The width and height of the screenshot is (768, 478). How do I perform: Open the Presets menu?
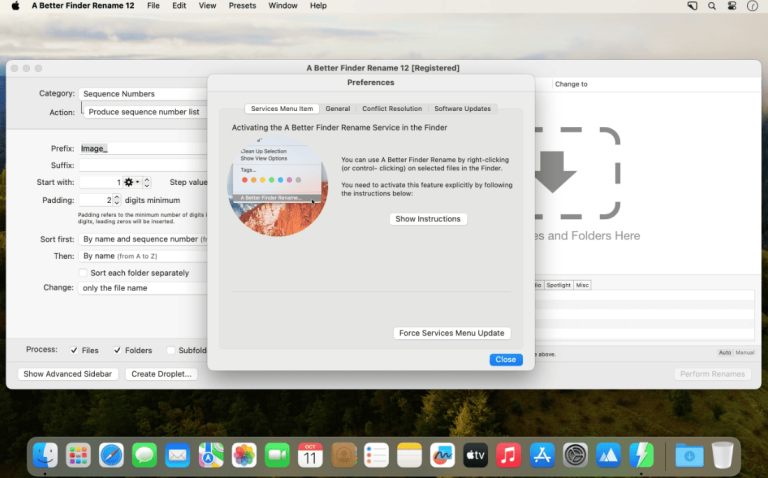click(x=242, y=6)
